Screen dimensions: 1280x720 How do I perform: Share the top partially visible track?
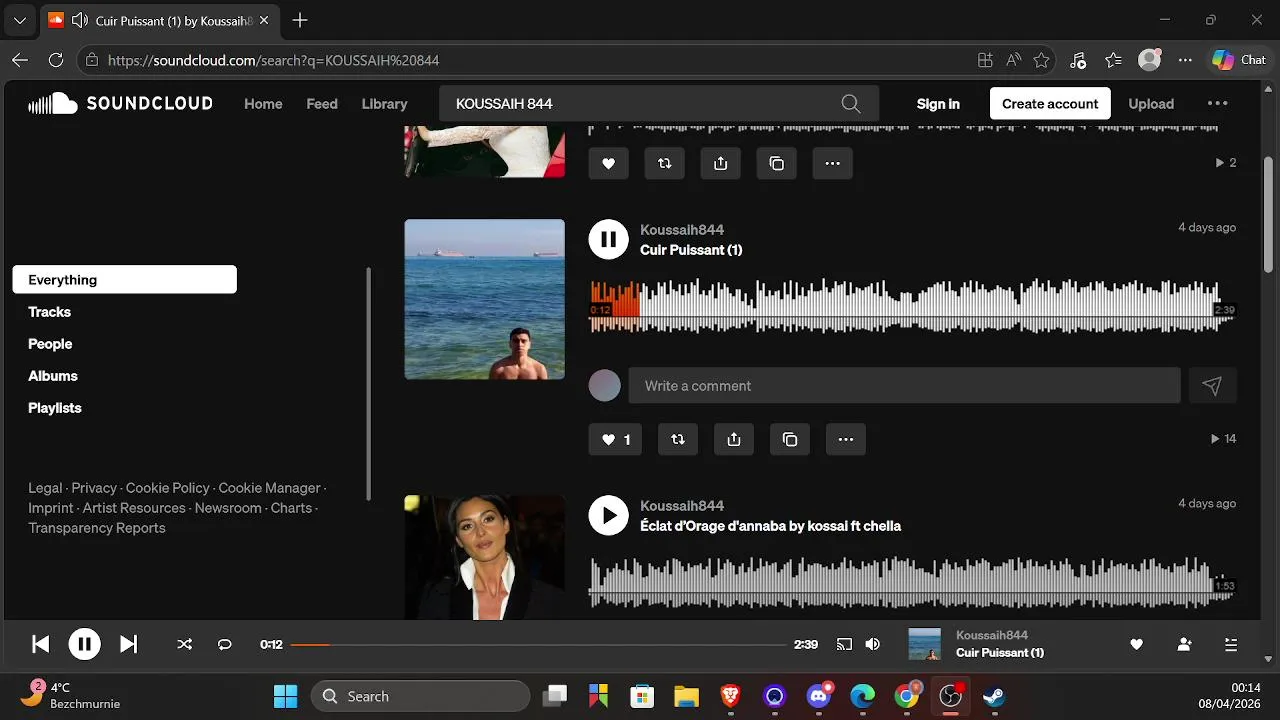(720, 163)
